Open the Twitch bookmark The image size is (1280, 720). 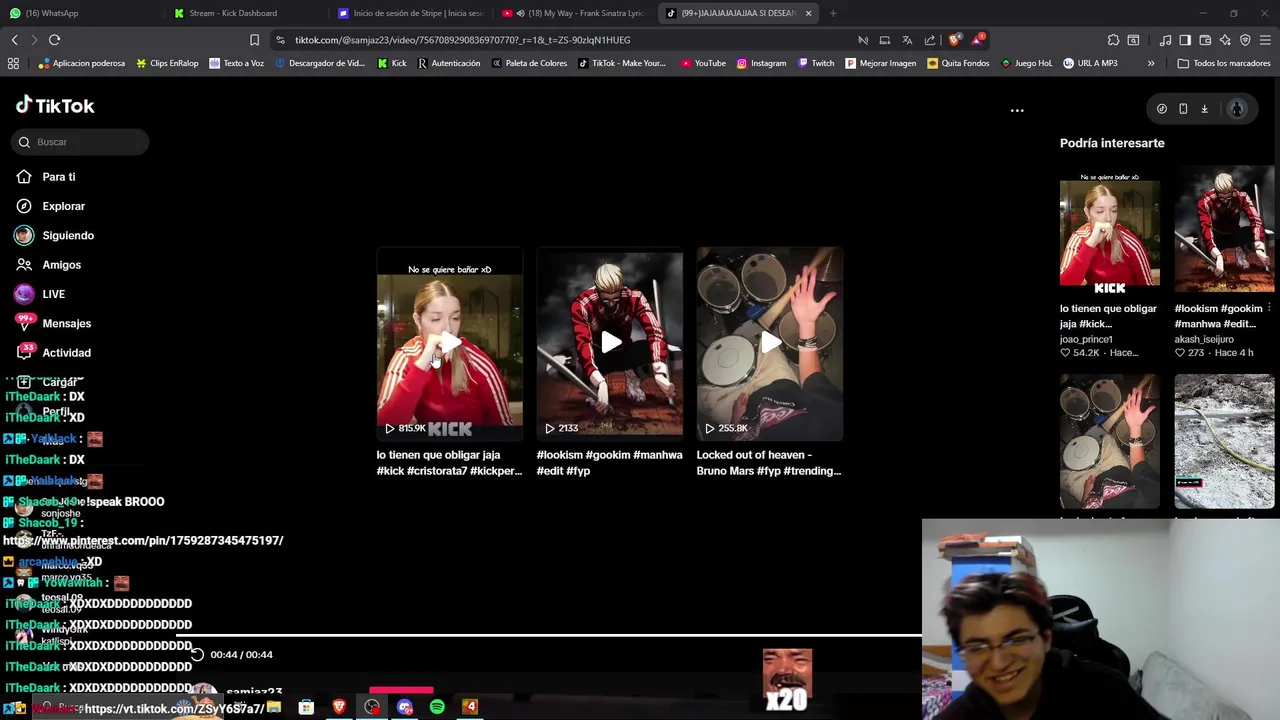[x=815, y=63]
